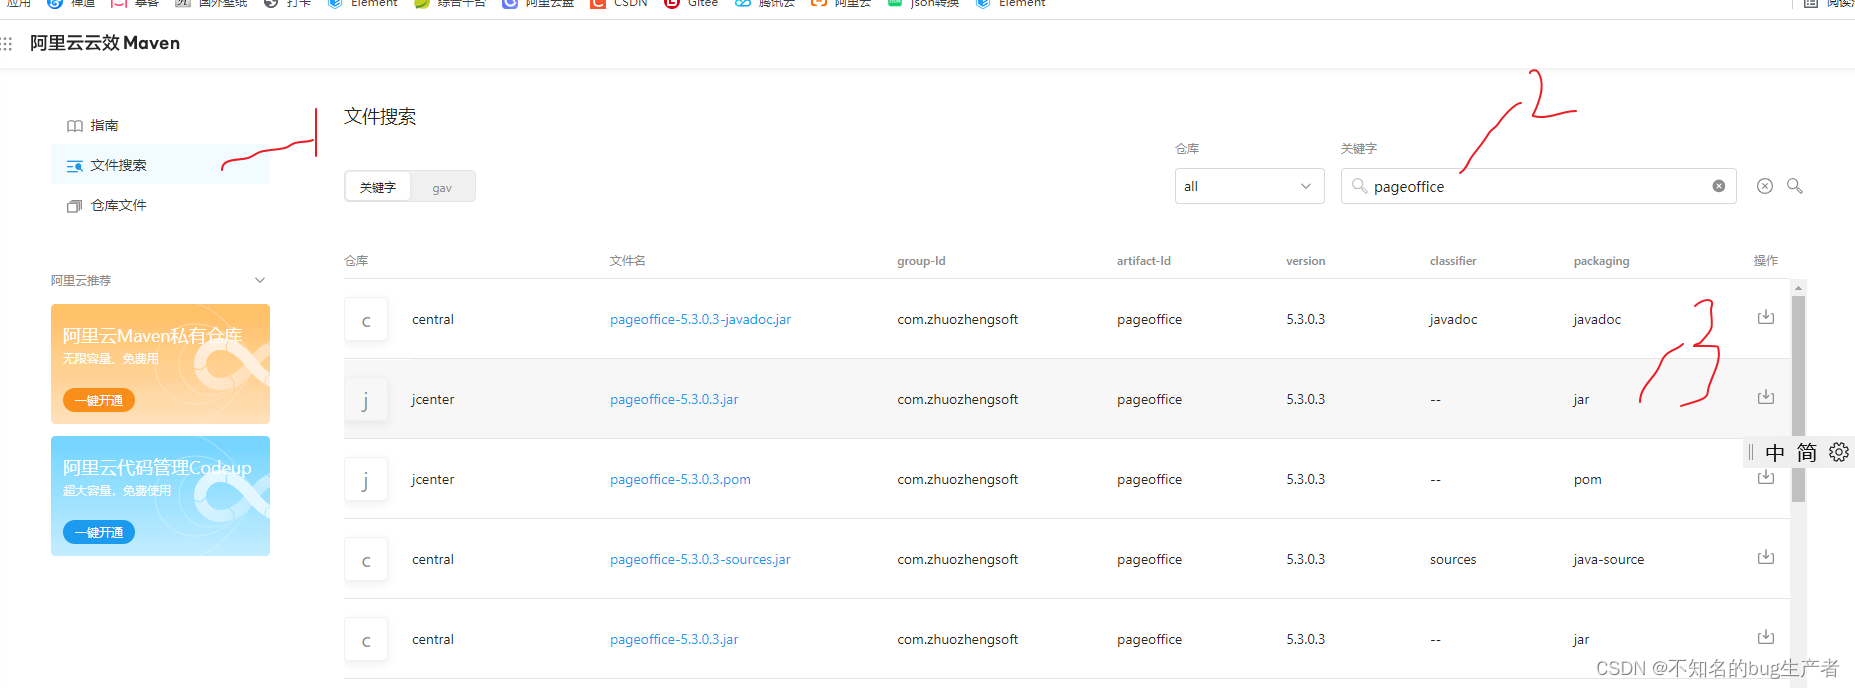Viewport: 1855px width, 688px height.
Task: Switch to the 关键字 search tab
Action: click(x=378, y=187)
